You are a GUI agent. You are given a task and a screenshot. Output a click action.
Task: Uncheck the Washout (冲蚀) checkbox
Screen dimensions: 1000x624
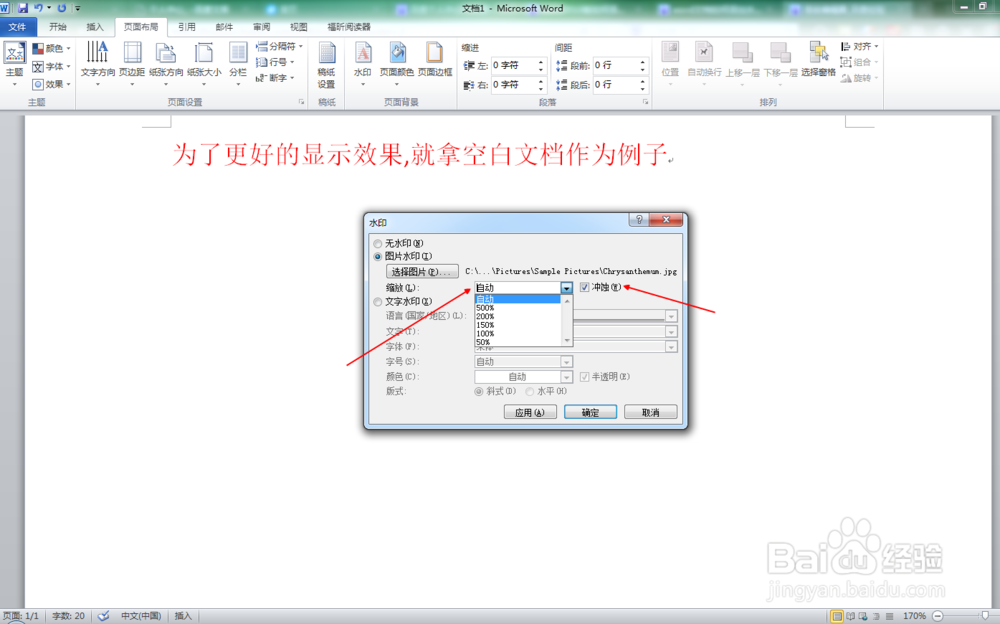583,286
